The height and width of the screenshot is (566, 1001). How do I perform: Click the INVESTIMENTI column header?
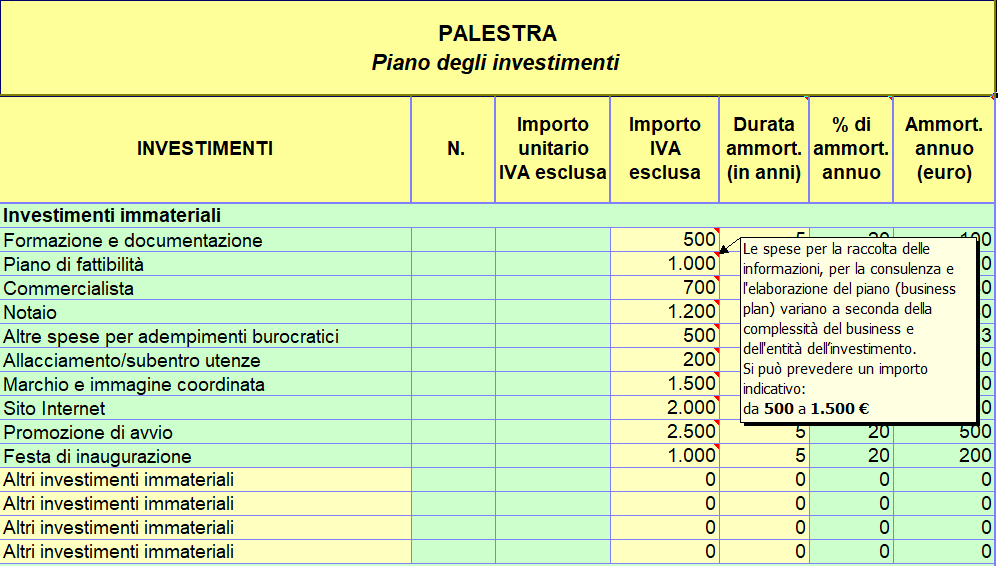coord(205,149)
